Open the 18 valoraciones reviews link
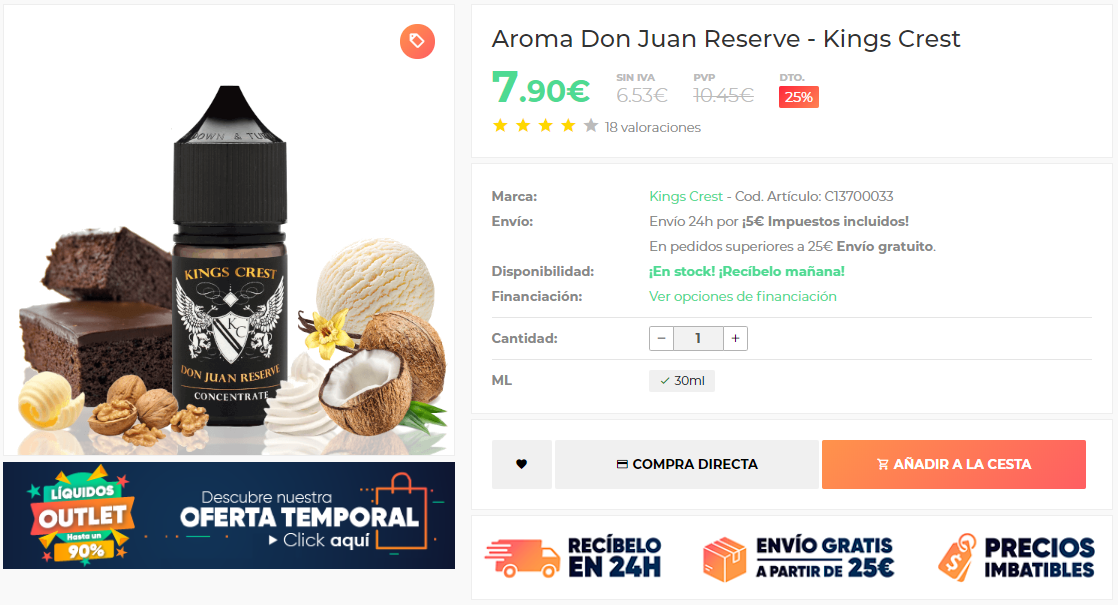1118x605 pixels. pyautogui.click(x=652, y=127)
